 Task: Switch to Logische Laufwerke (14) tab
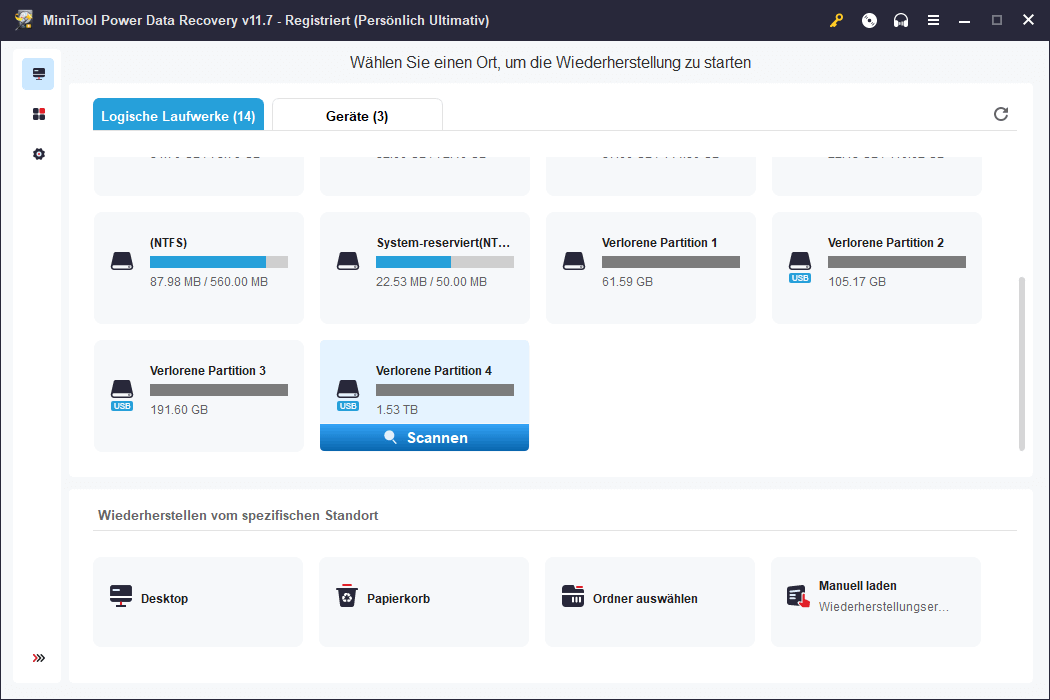(178, 115)
